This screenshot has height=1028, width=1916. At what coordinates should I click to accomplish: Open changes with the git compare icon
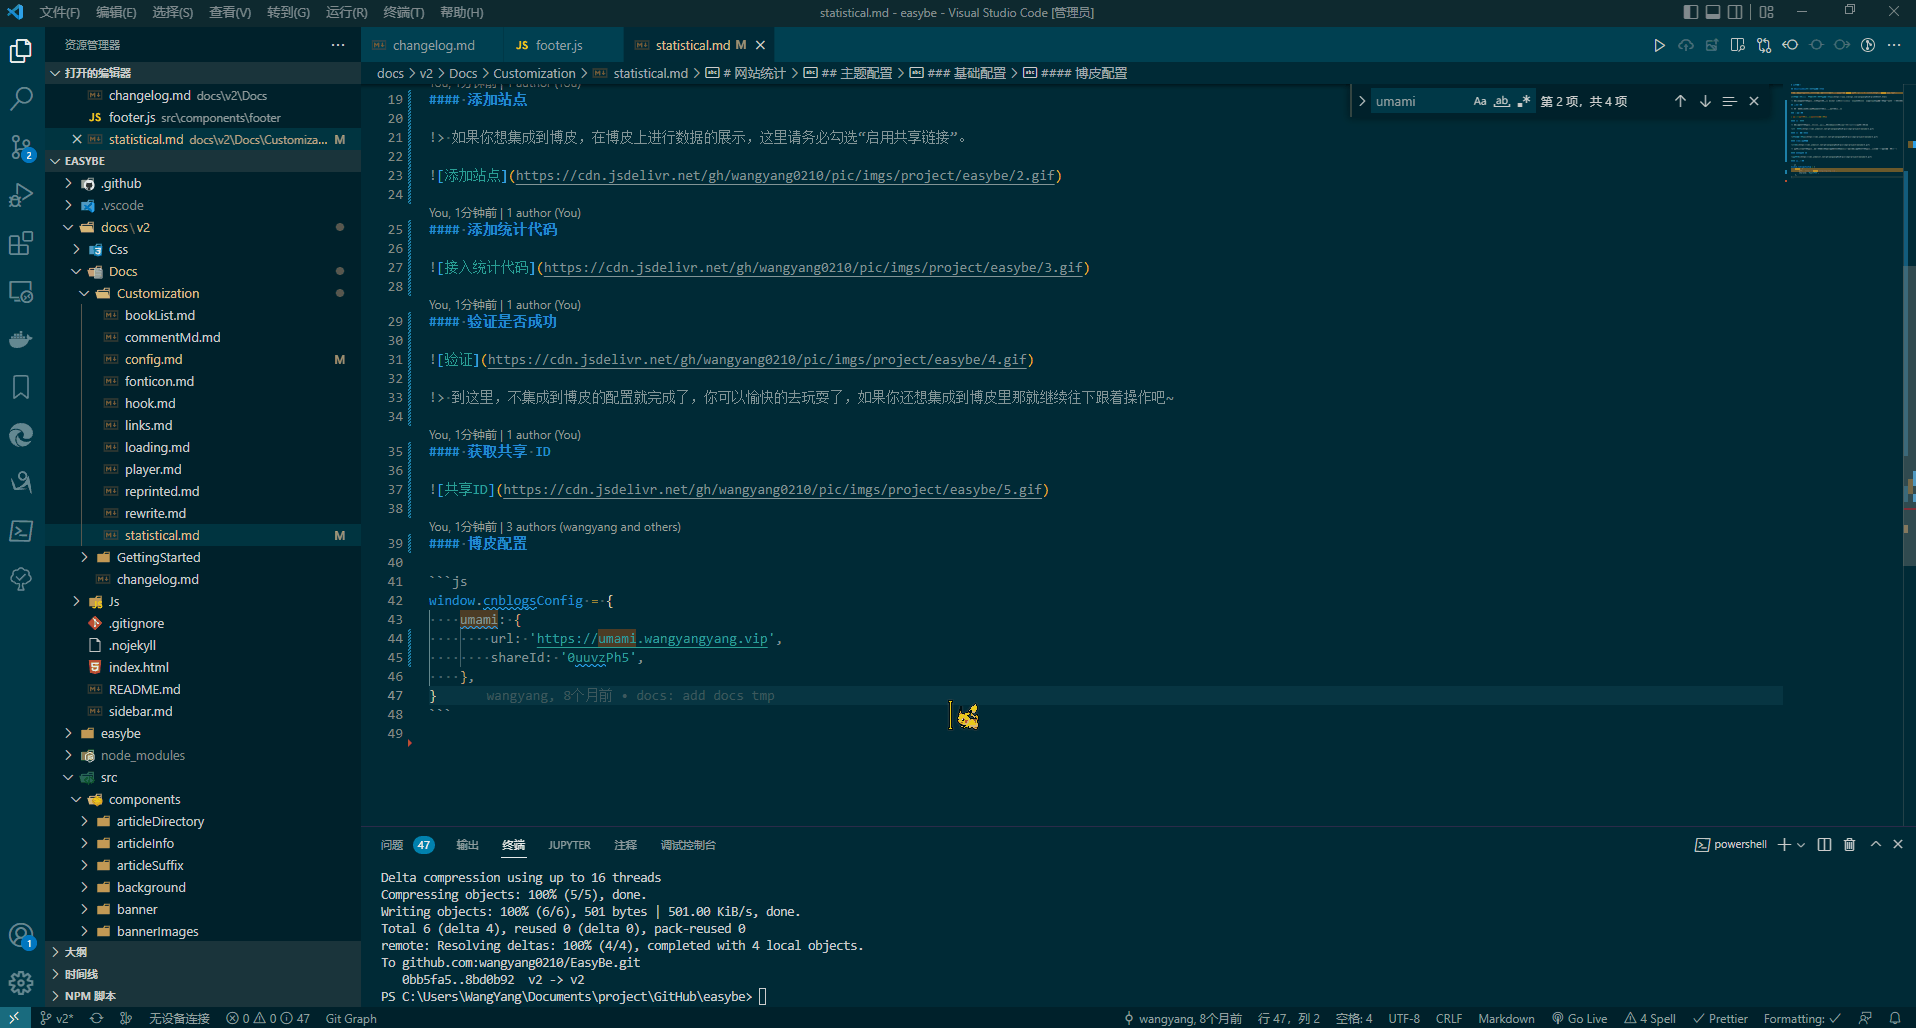point(1764,45)
